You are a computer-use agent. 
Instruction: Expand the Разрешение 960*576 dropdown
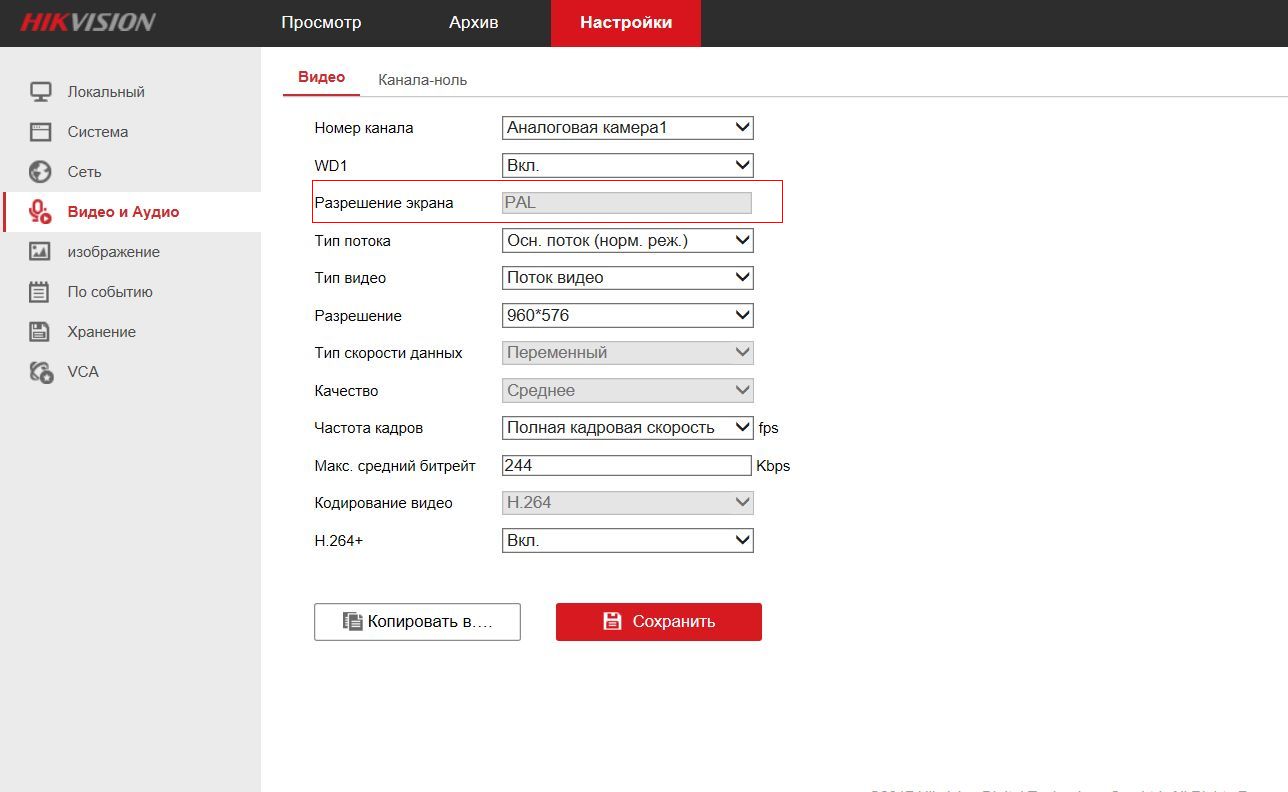point(627,315)
